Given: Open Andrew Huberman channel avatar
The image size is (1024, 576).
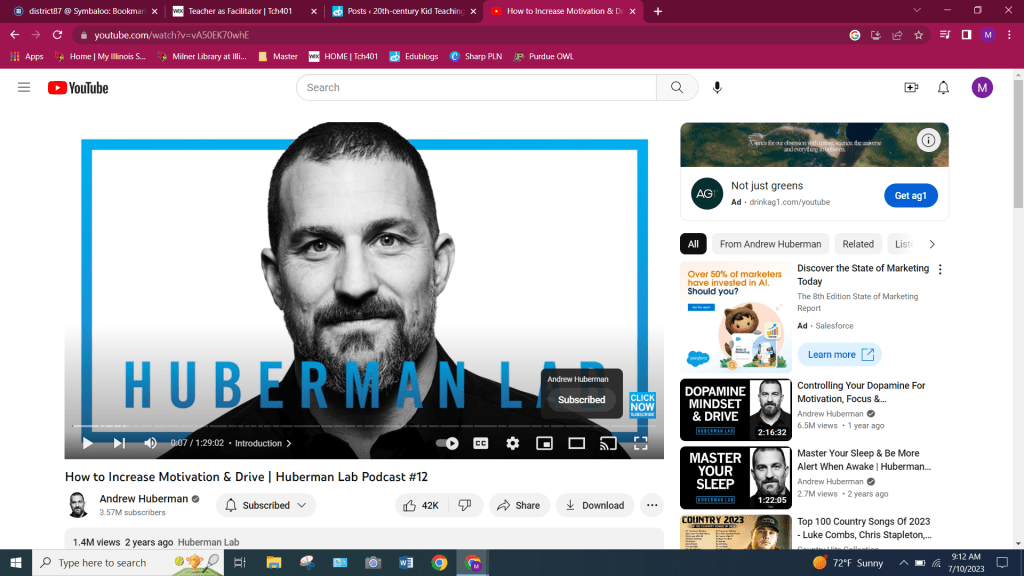Looking at the screenshot, I should 78,505.
